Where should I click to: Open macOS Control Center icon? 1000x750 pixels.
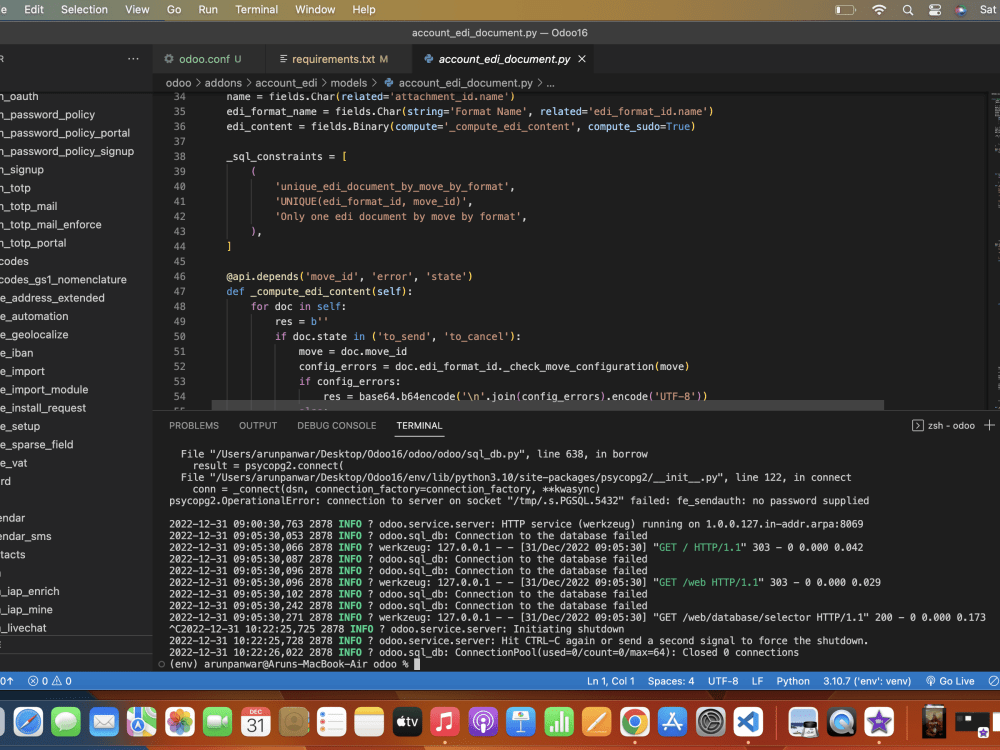(935, 10)
